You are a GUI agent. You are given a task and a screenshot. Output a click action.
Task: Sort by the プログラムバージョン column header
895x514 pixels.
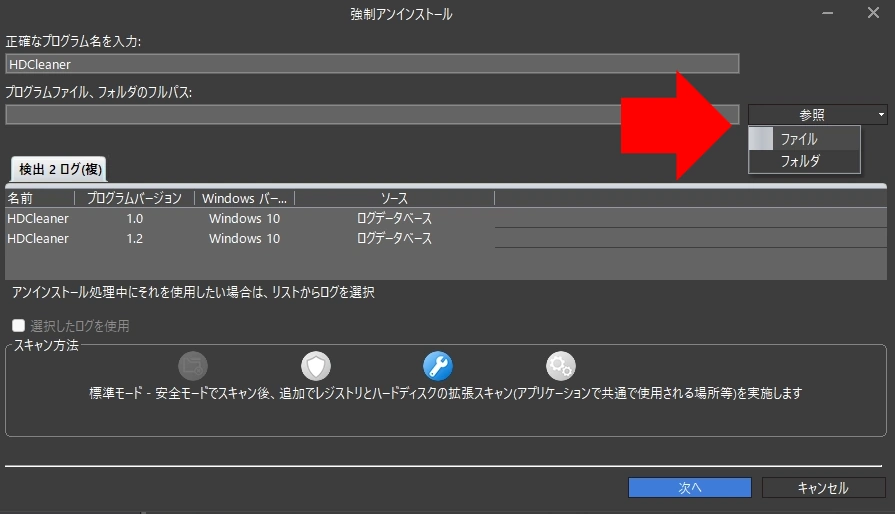tap(134, 198)
